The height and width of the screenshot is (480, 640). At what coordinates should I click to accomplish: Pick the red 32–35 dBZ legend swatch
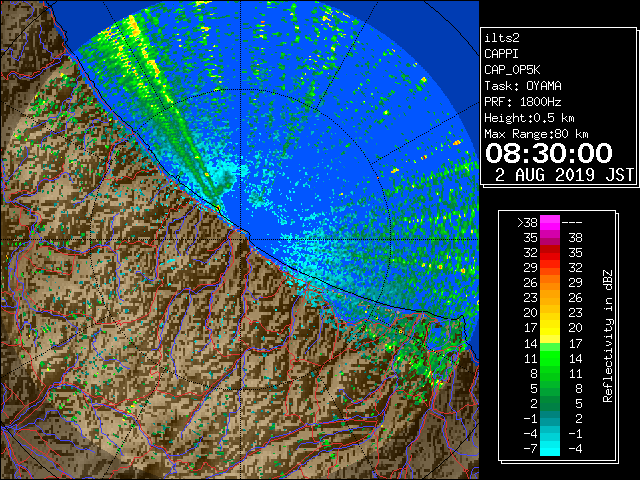(x=550, y=253)
